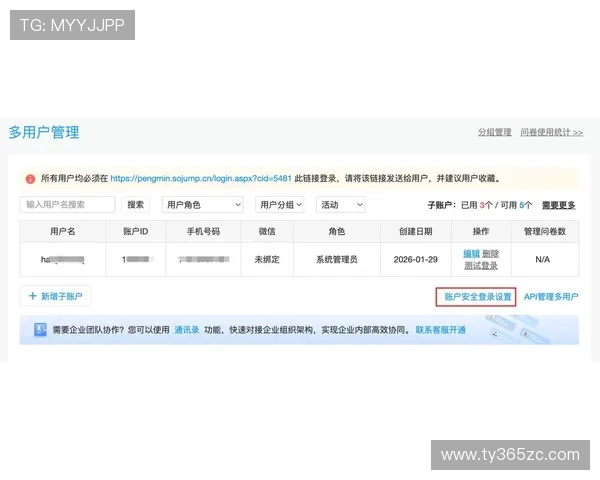Click the 微信 column header
Screen dimensions: 600x480
click(267, 231)
